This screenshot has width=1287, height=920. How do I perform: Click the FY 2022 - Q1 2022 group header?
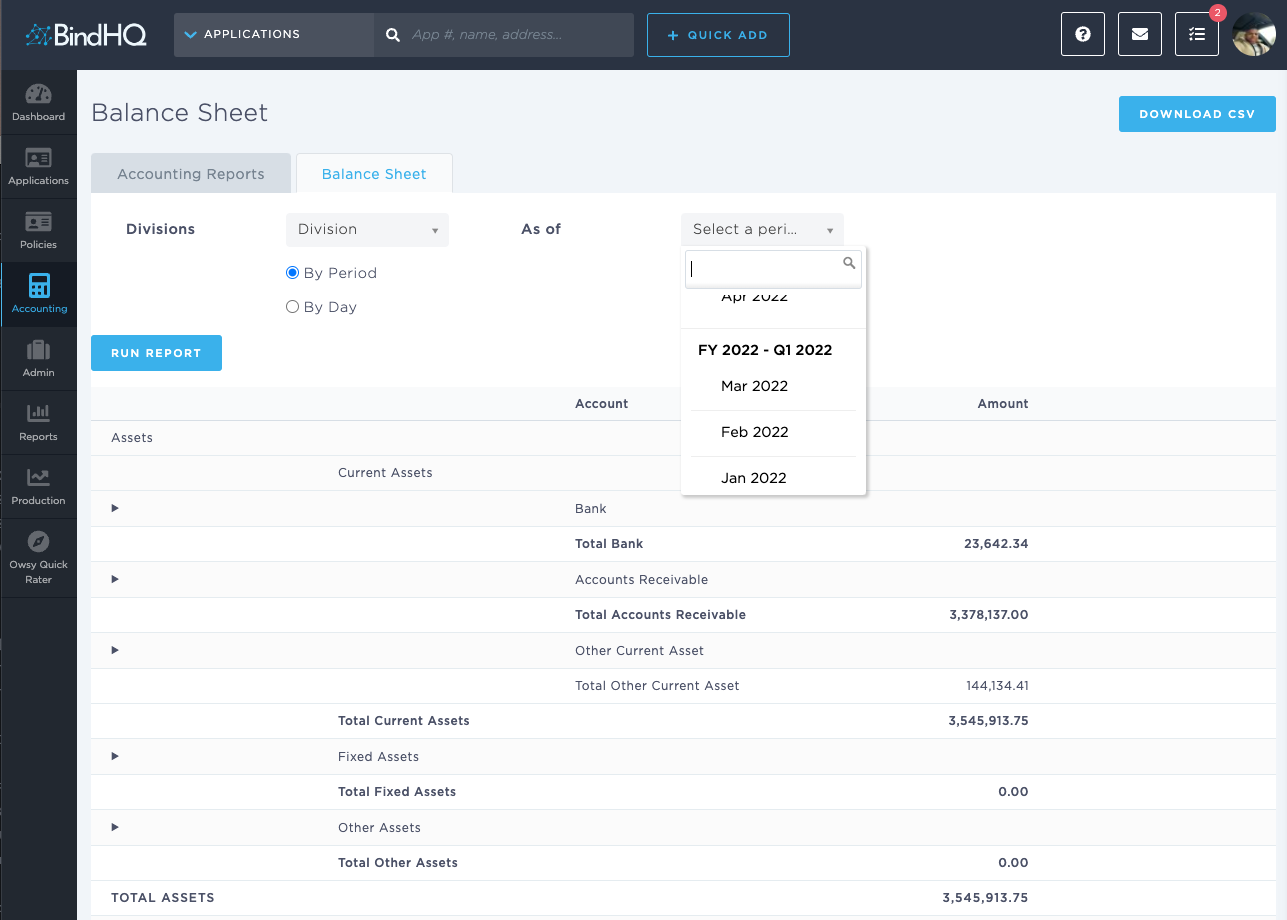765,350
